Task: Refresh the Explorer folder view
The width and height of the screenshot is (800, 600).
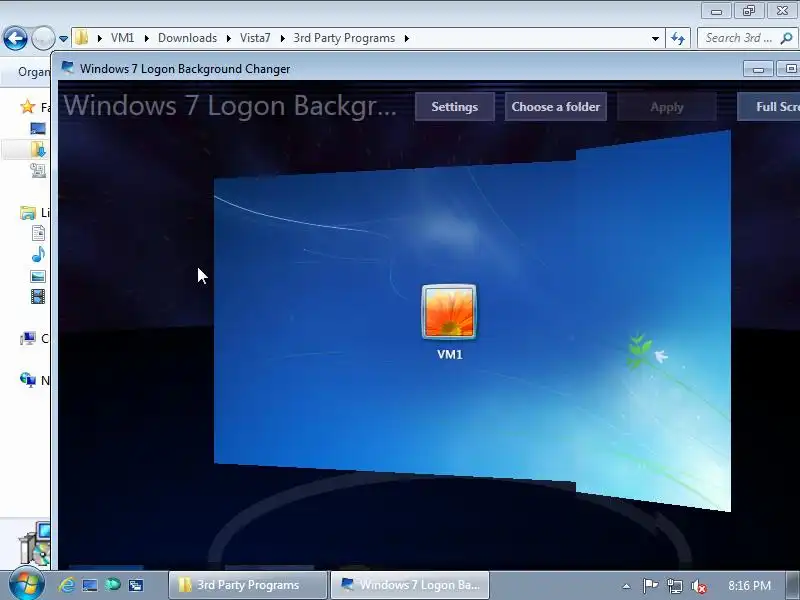Action: 678,38
